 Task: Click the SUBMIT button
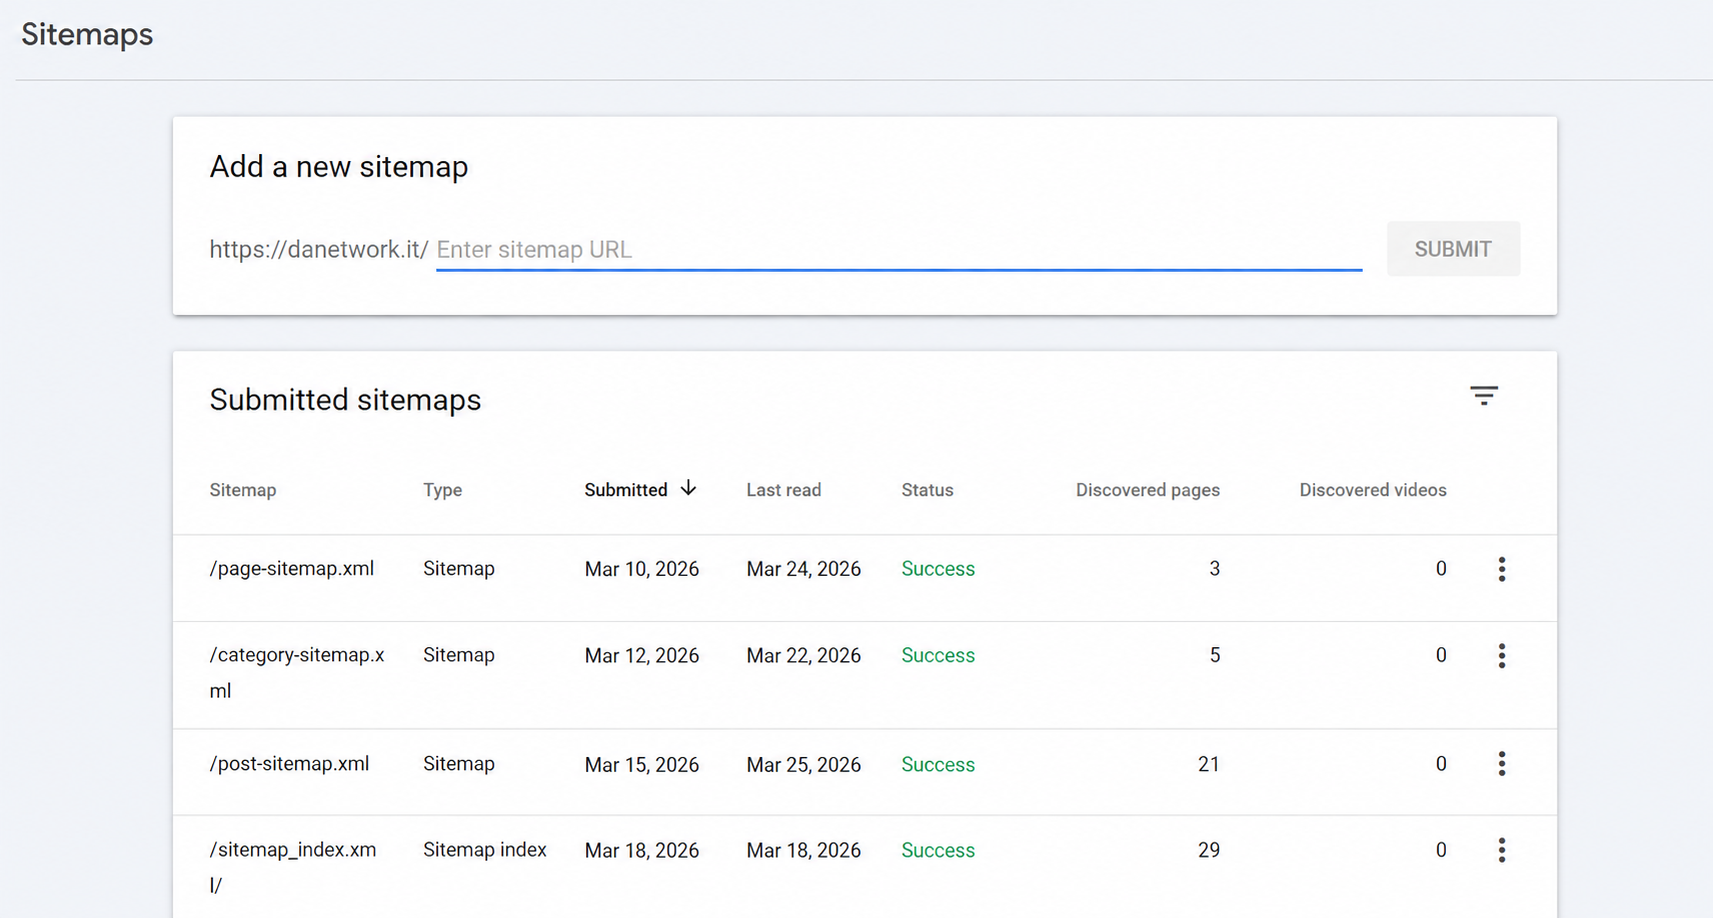(1453, 249)
